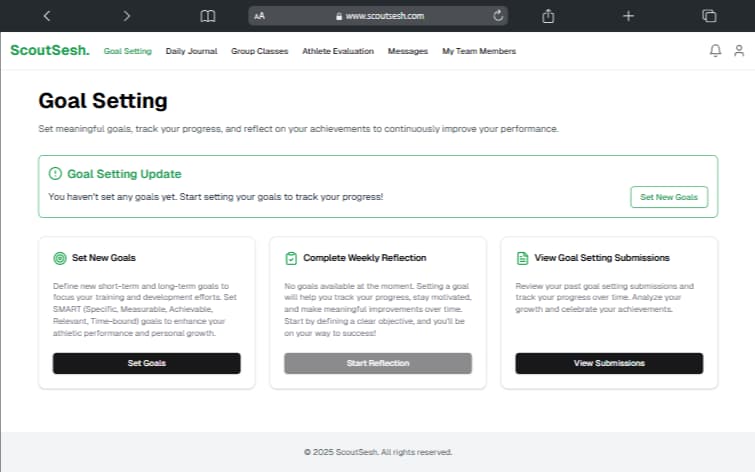Click the reload page icon
This screenshot has width=755, height=472.
[x=498, y=16]
